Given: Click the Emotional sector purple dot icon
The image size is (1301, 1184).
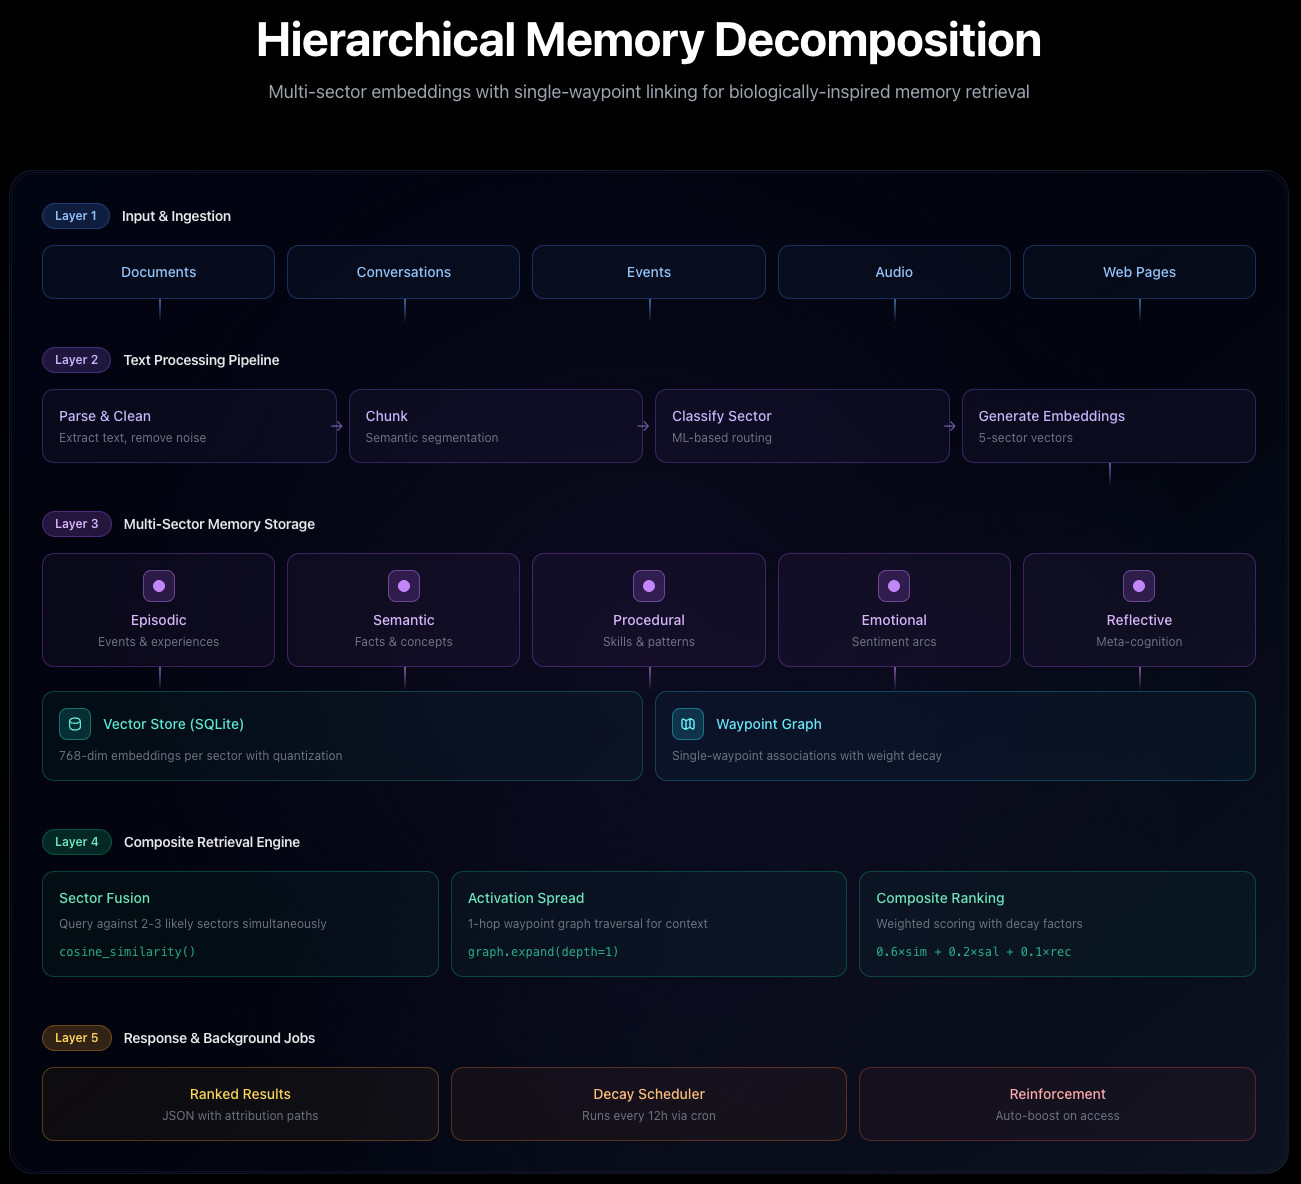Looking at the screenshot, I should 894,586.
